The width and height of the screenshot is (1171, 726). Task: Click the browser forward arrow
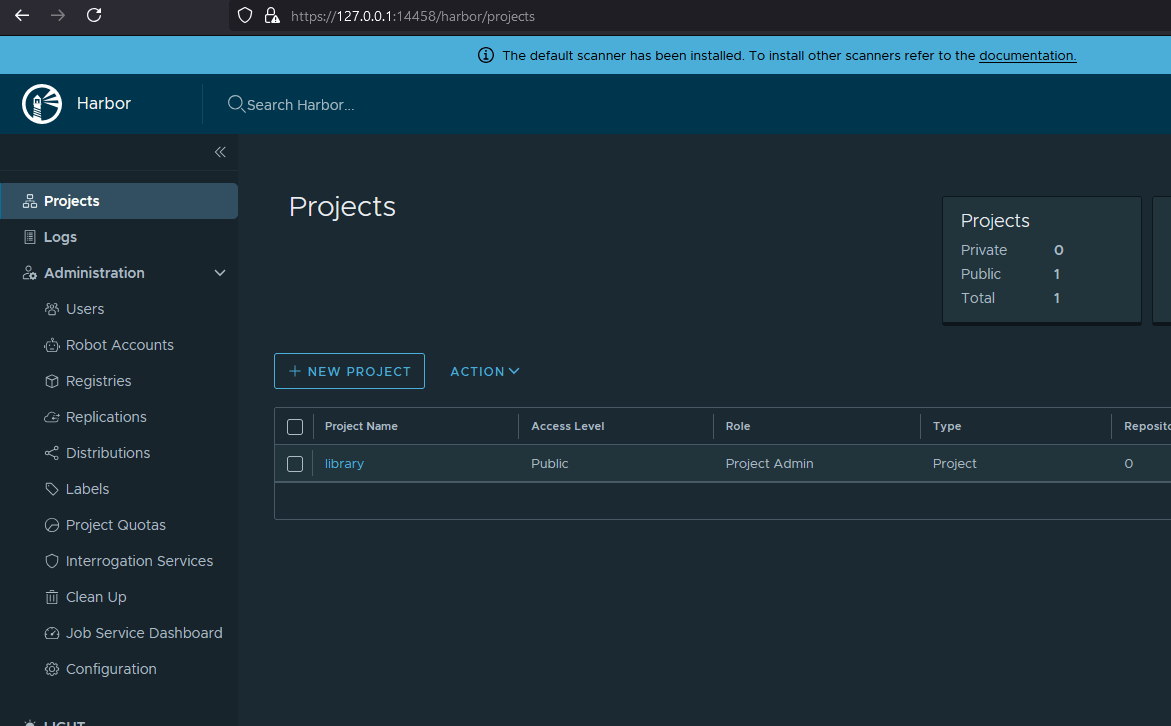(x=58, y=16)
